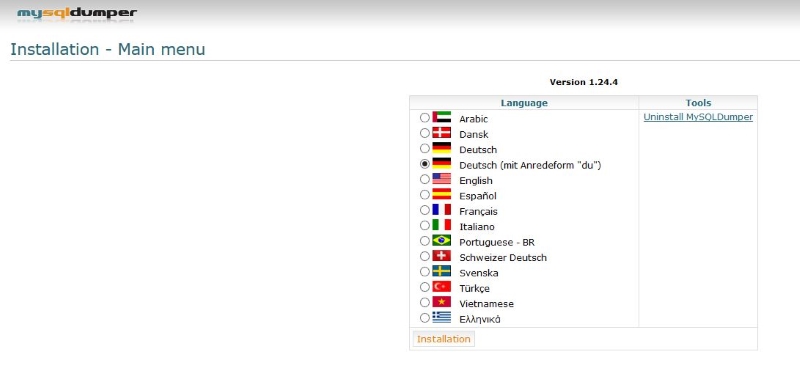Click the Installation button
This screenshot has height=385, width=800.
tap(443, 339)
